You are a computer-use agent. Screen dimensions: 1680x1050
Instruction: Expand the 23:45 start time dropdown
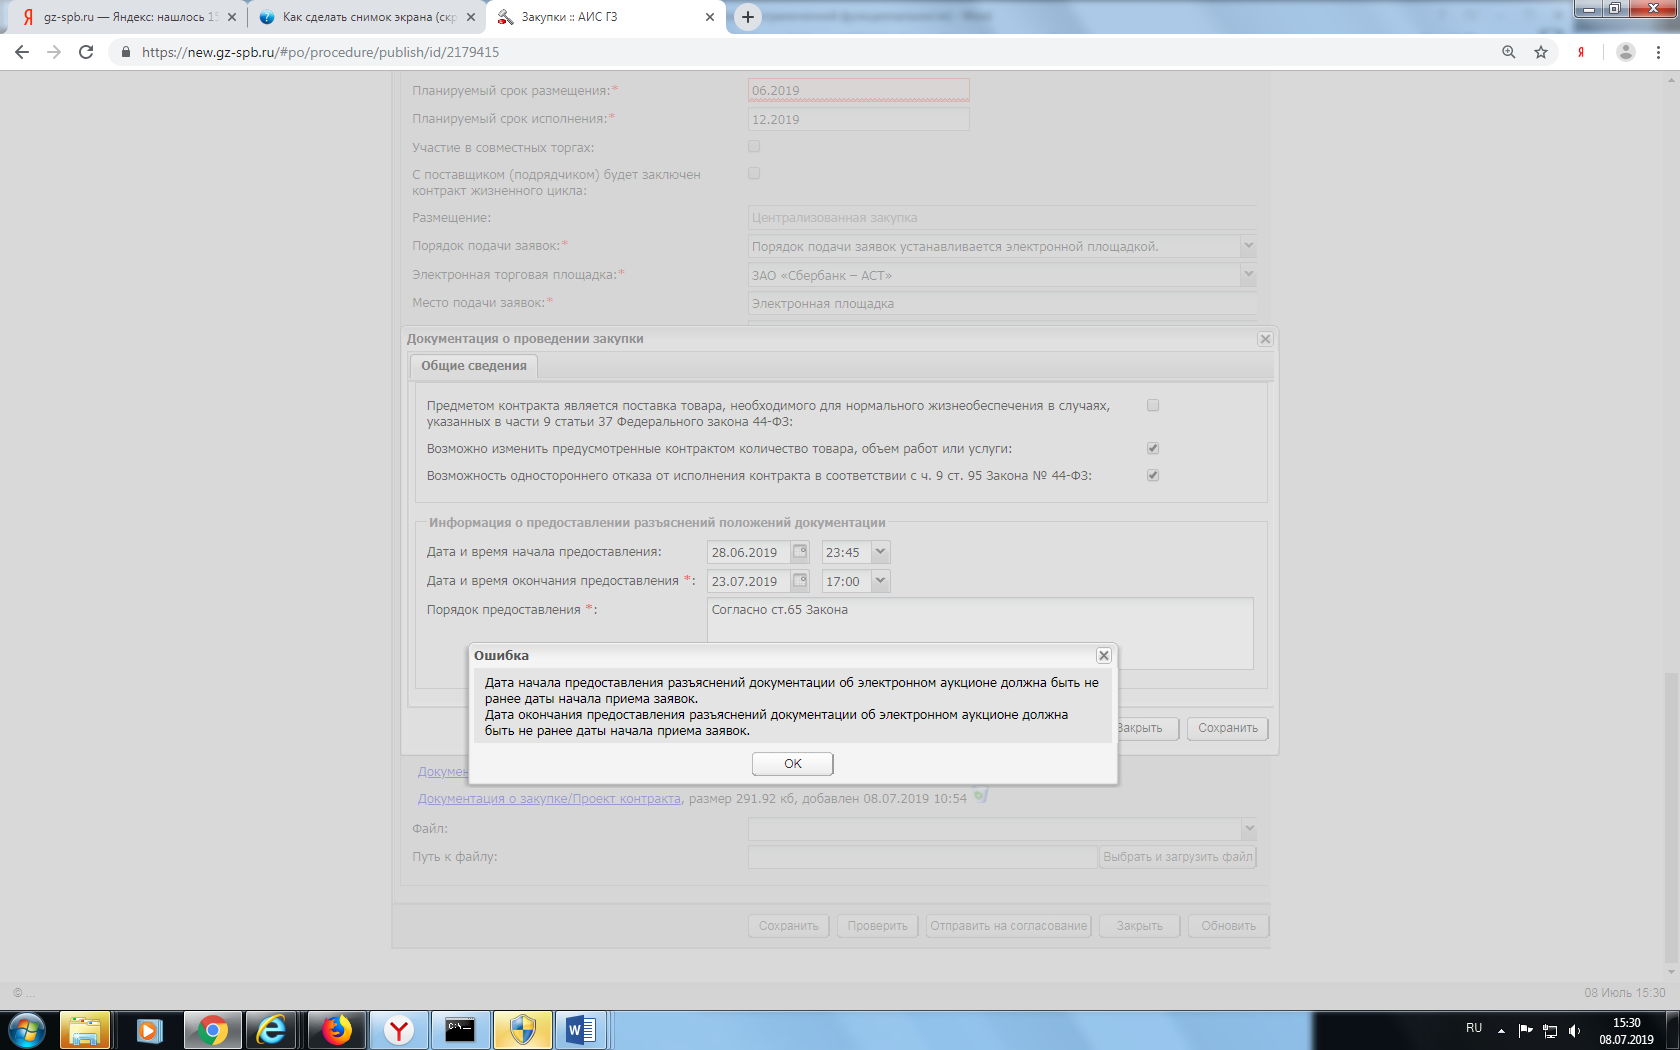click(x=880, y=552)
